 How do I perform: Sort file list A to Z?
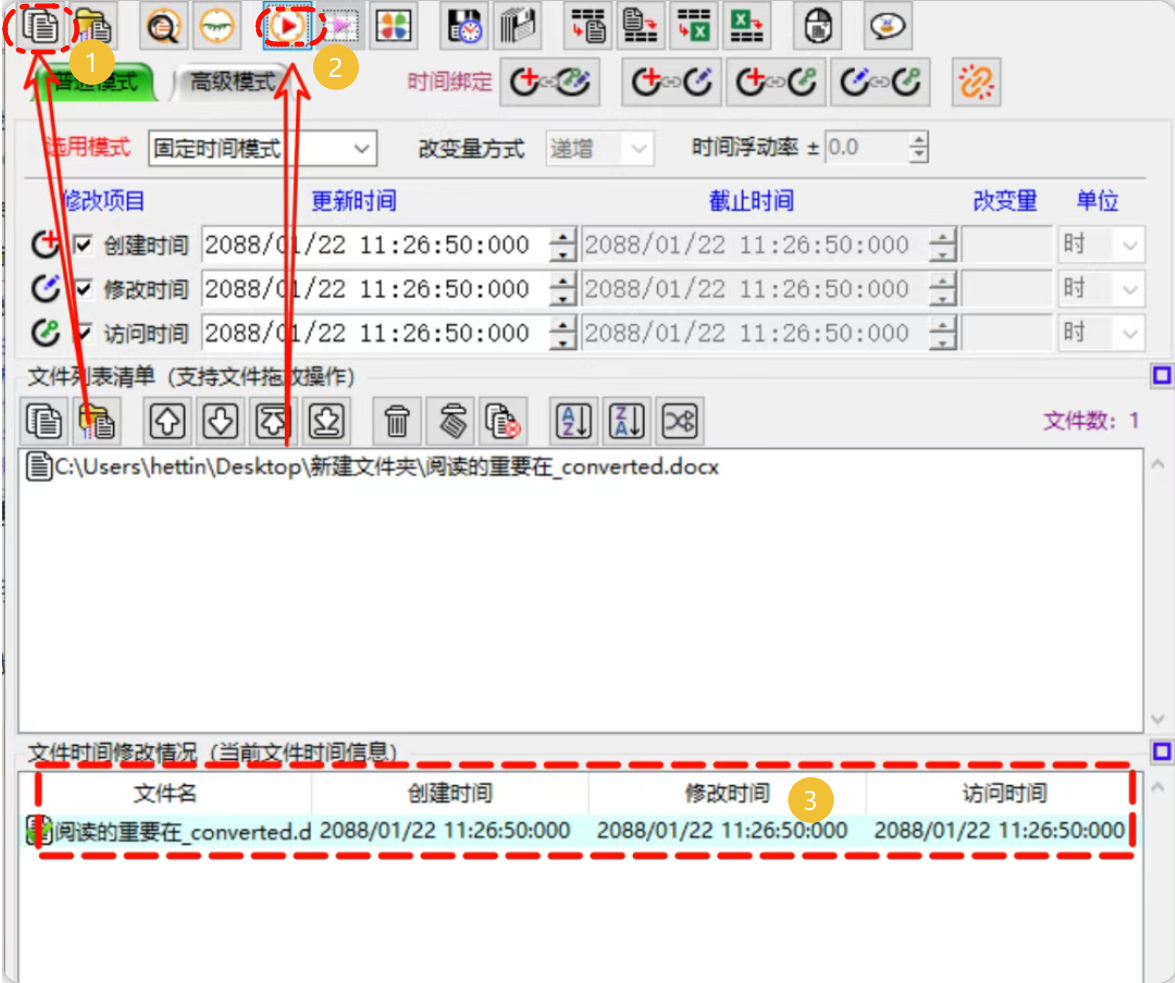(574, 420)
